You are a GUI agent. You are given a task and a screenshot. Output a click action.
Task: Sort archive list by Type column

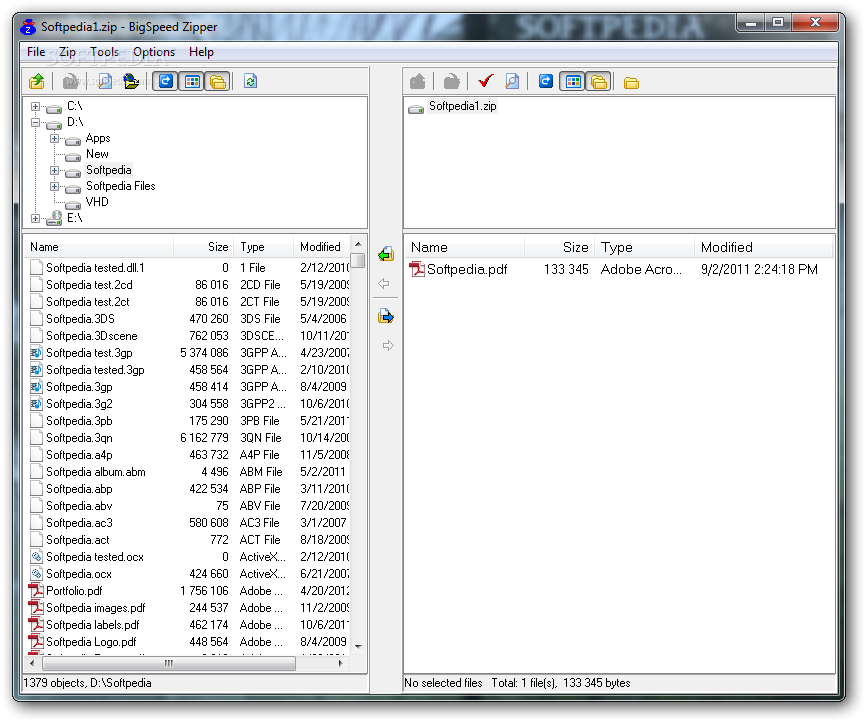[645, 247]
